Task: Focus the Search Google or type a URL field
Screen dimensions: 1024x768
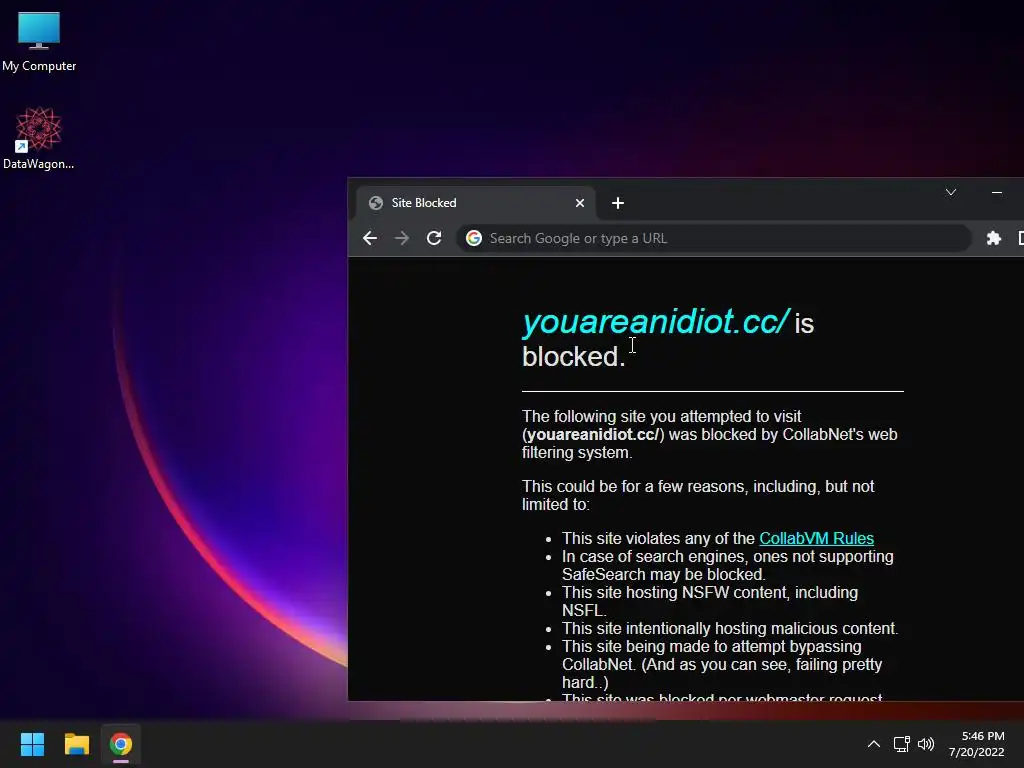Action: pyautogui.click(x=713, y=238)
